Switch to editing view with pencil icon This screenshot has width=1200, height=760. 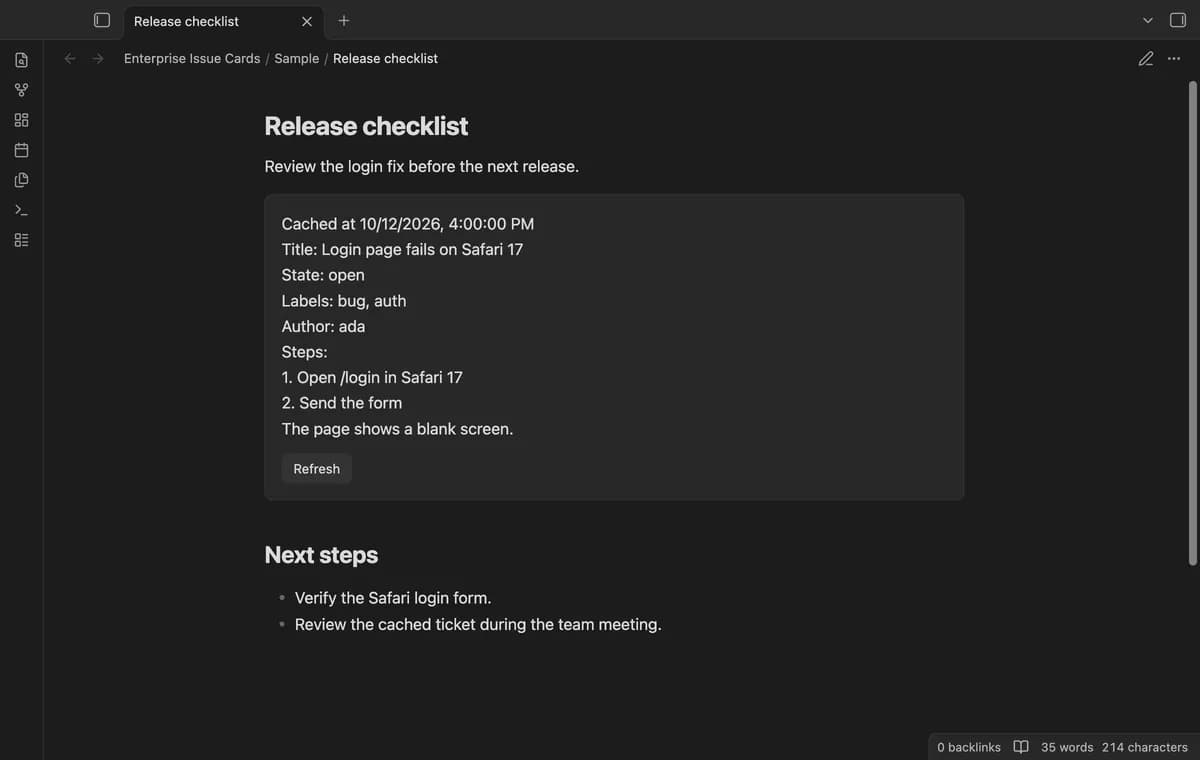pos(1146,58)
